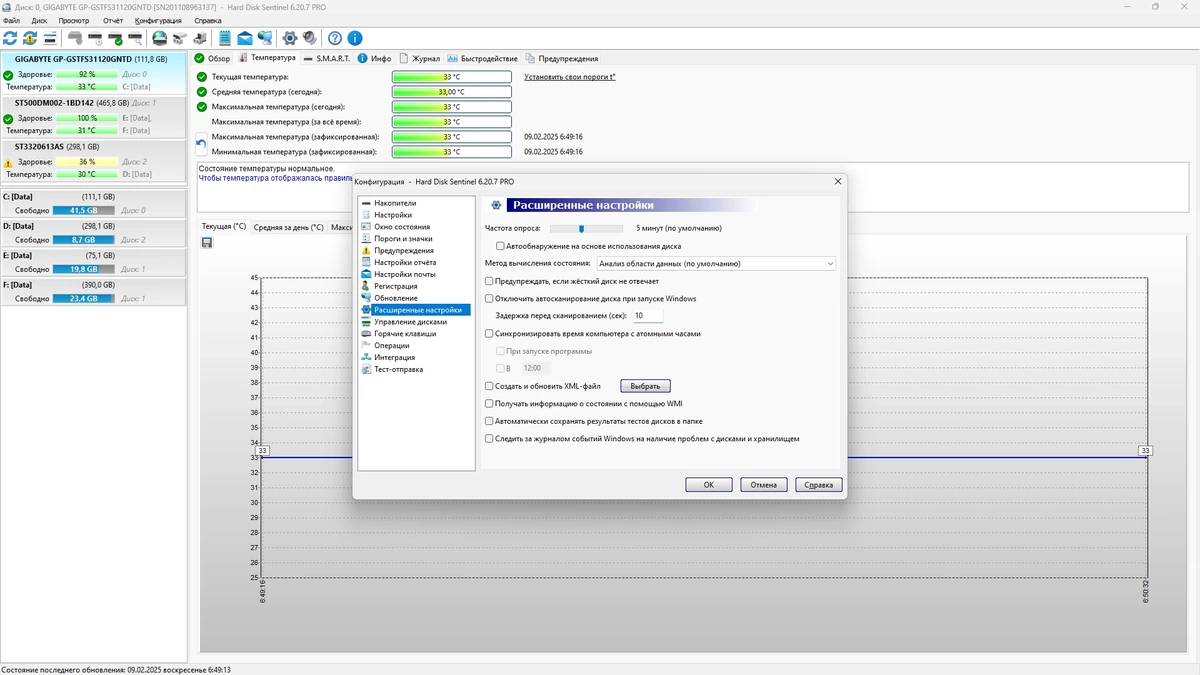The image size is (1200, 675).
Task: Click the network monitors toolbar icon
Action: [265, 38]
